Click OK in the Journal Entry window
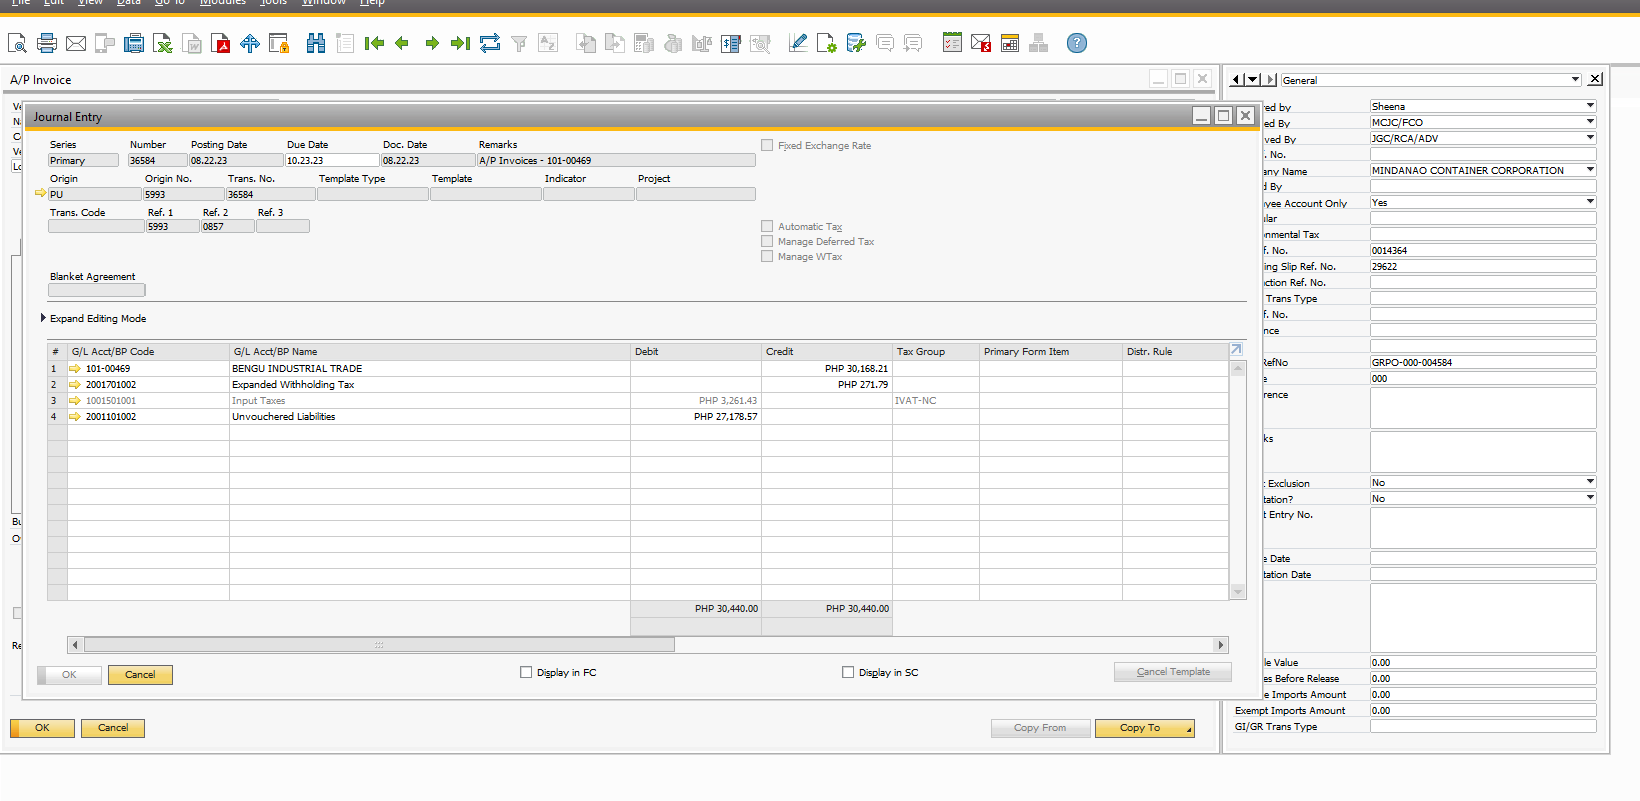Viewport: 1640px width, 801px height. tap(69, 675)
